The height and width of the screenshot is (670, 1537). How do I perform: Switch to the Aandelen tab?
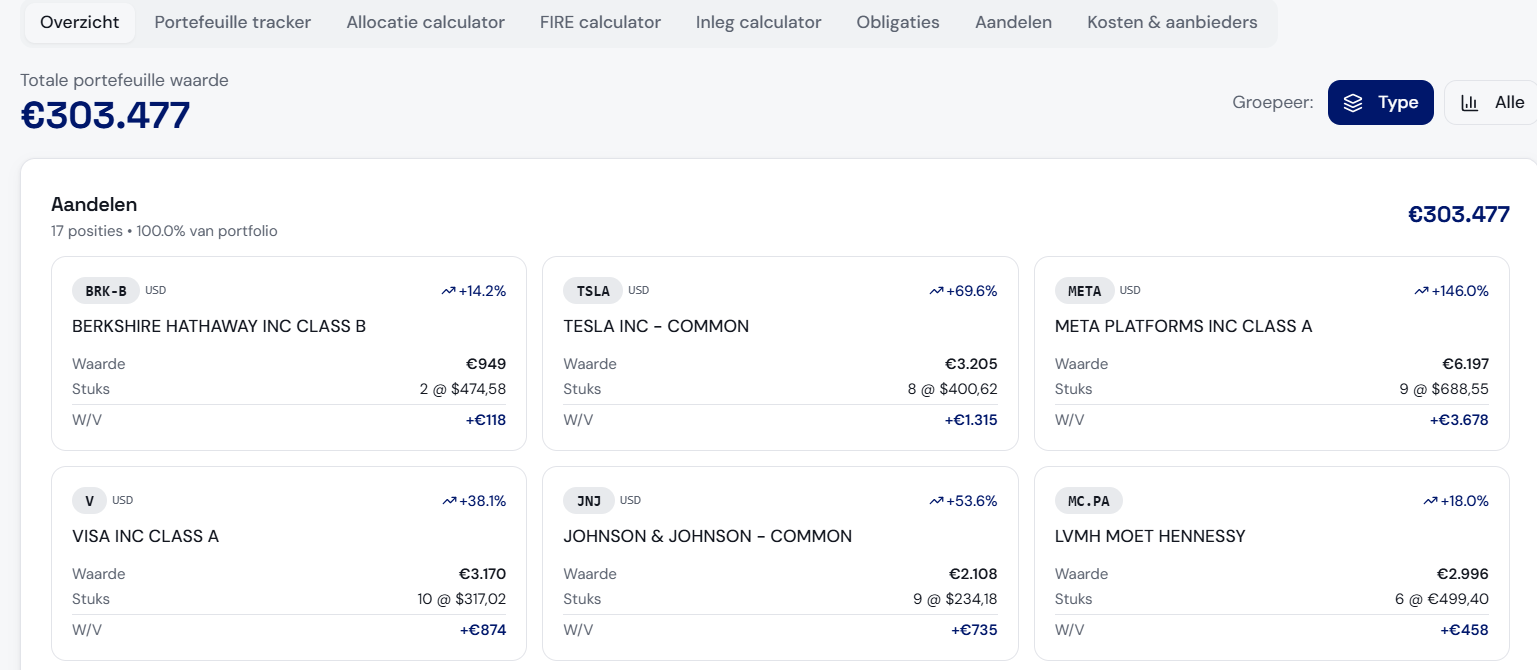[1013, 22]
